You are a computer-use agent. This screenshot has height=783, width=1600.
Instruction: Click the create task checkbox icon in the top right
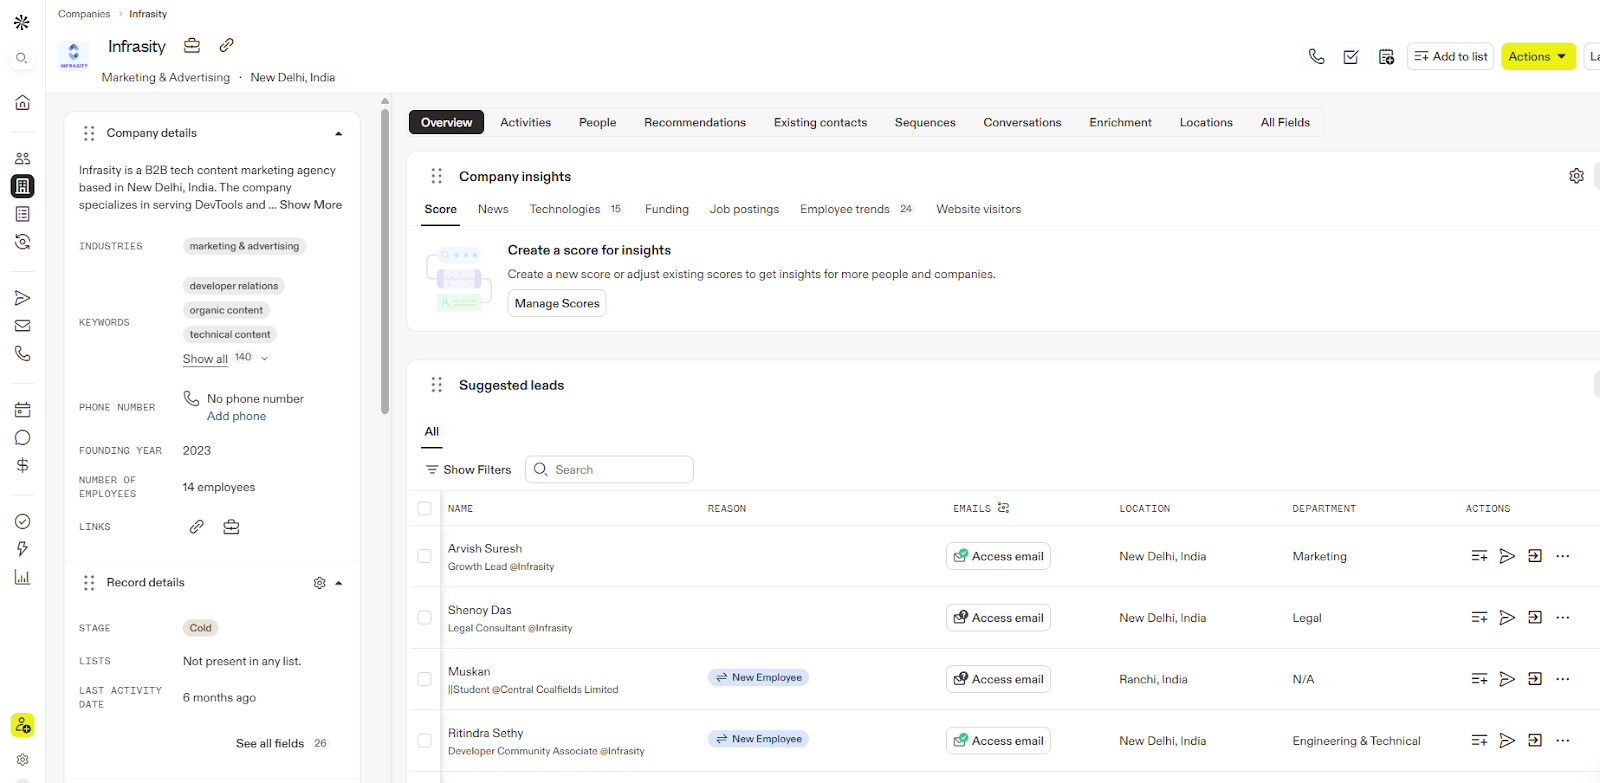point(1351,57)
